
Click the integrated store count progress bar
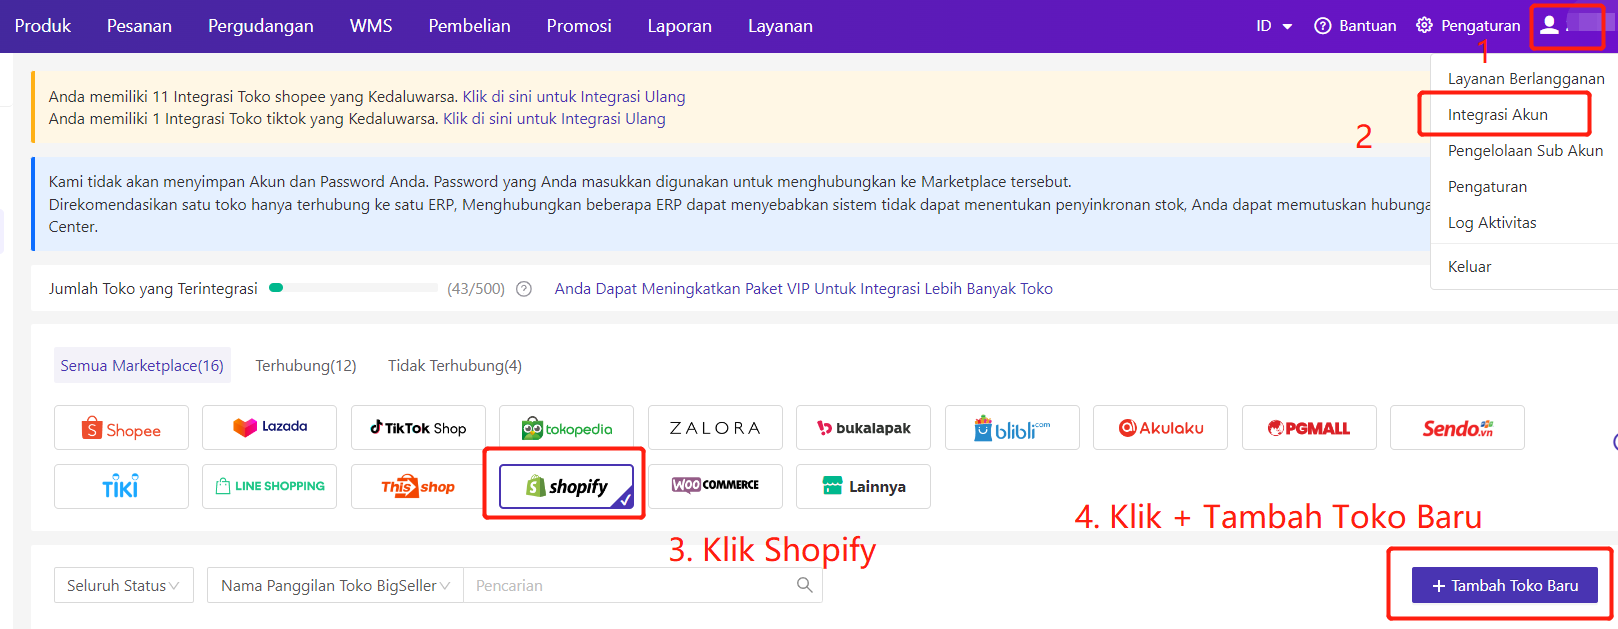[353, 288]
